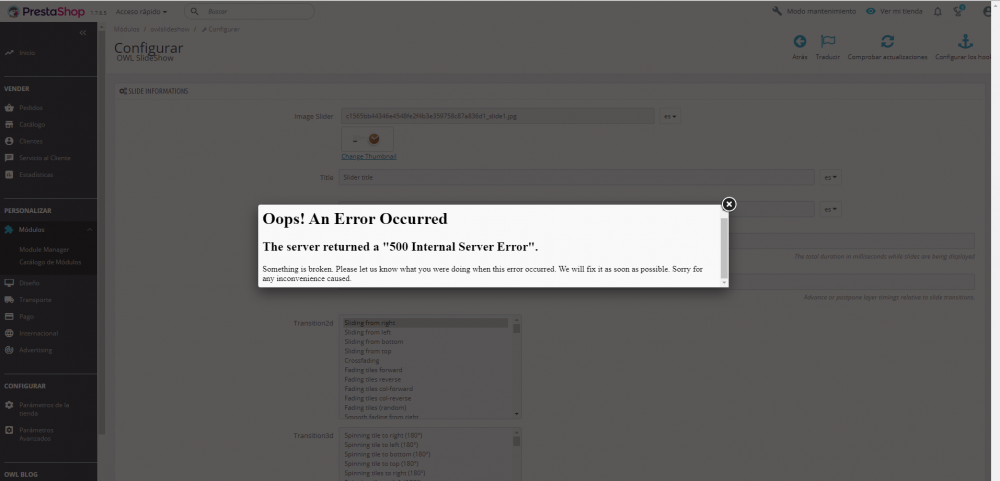Open Module Manager submenu item

[x=44, y=249]
